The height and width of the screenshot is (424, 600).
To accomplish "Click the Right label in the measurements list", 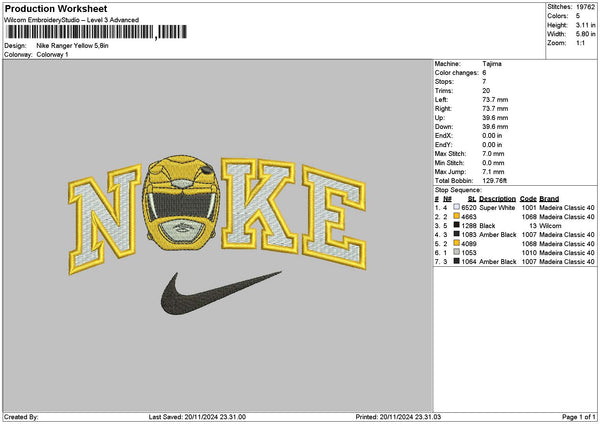I will [443, 109].
